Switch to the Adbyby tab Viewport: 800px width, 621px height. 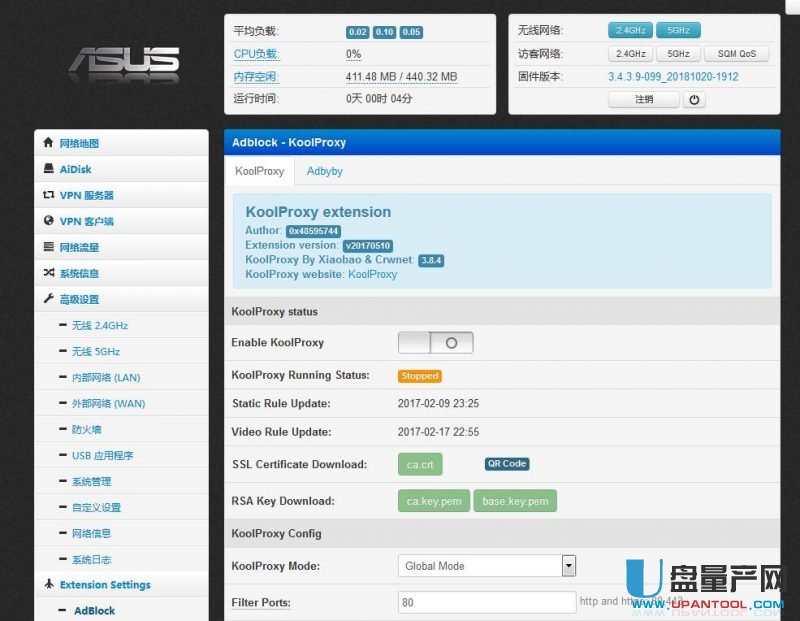[324, 171]
